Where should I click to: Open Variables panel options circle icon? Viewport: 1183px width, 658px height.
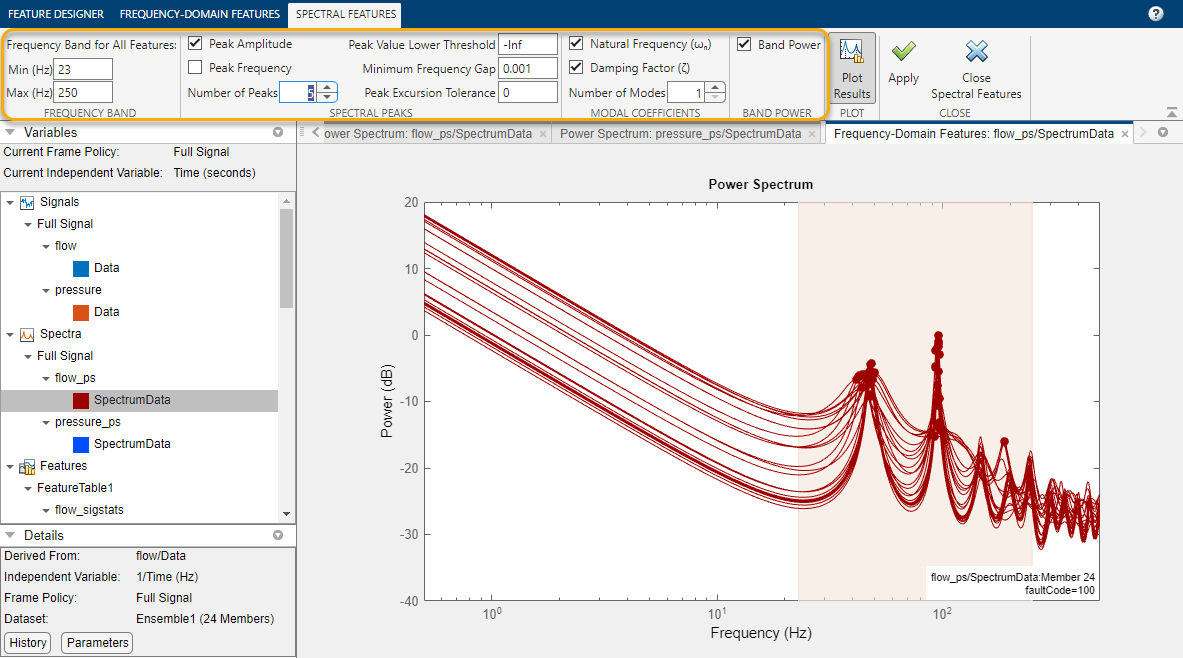click(278, 132)
